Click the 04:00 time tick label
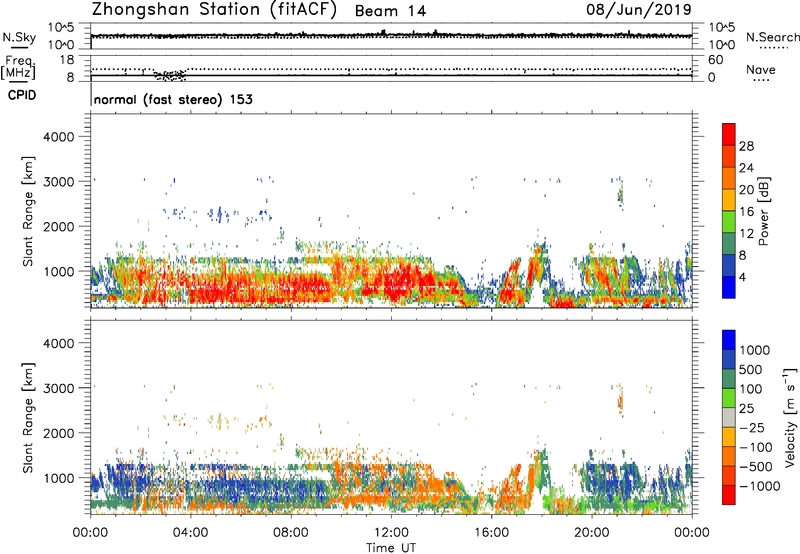 tap(190, 533)
